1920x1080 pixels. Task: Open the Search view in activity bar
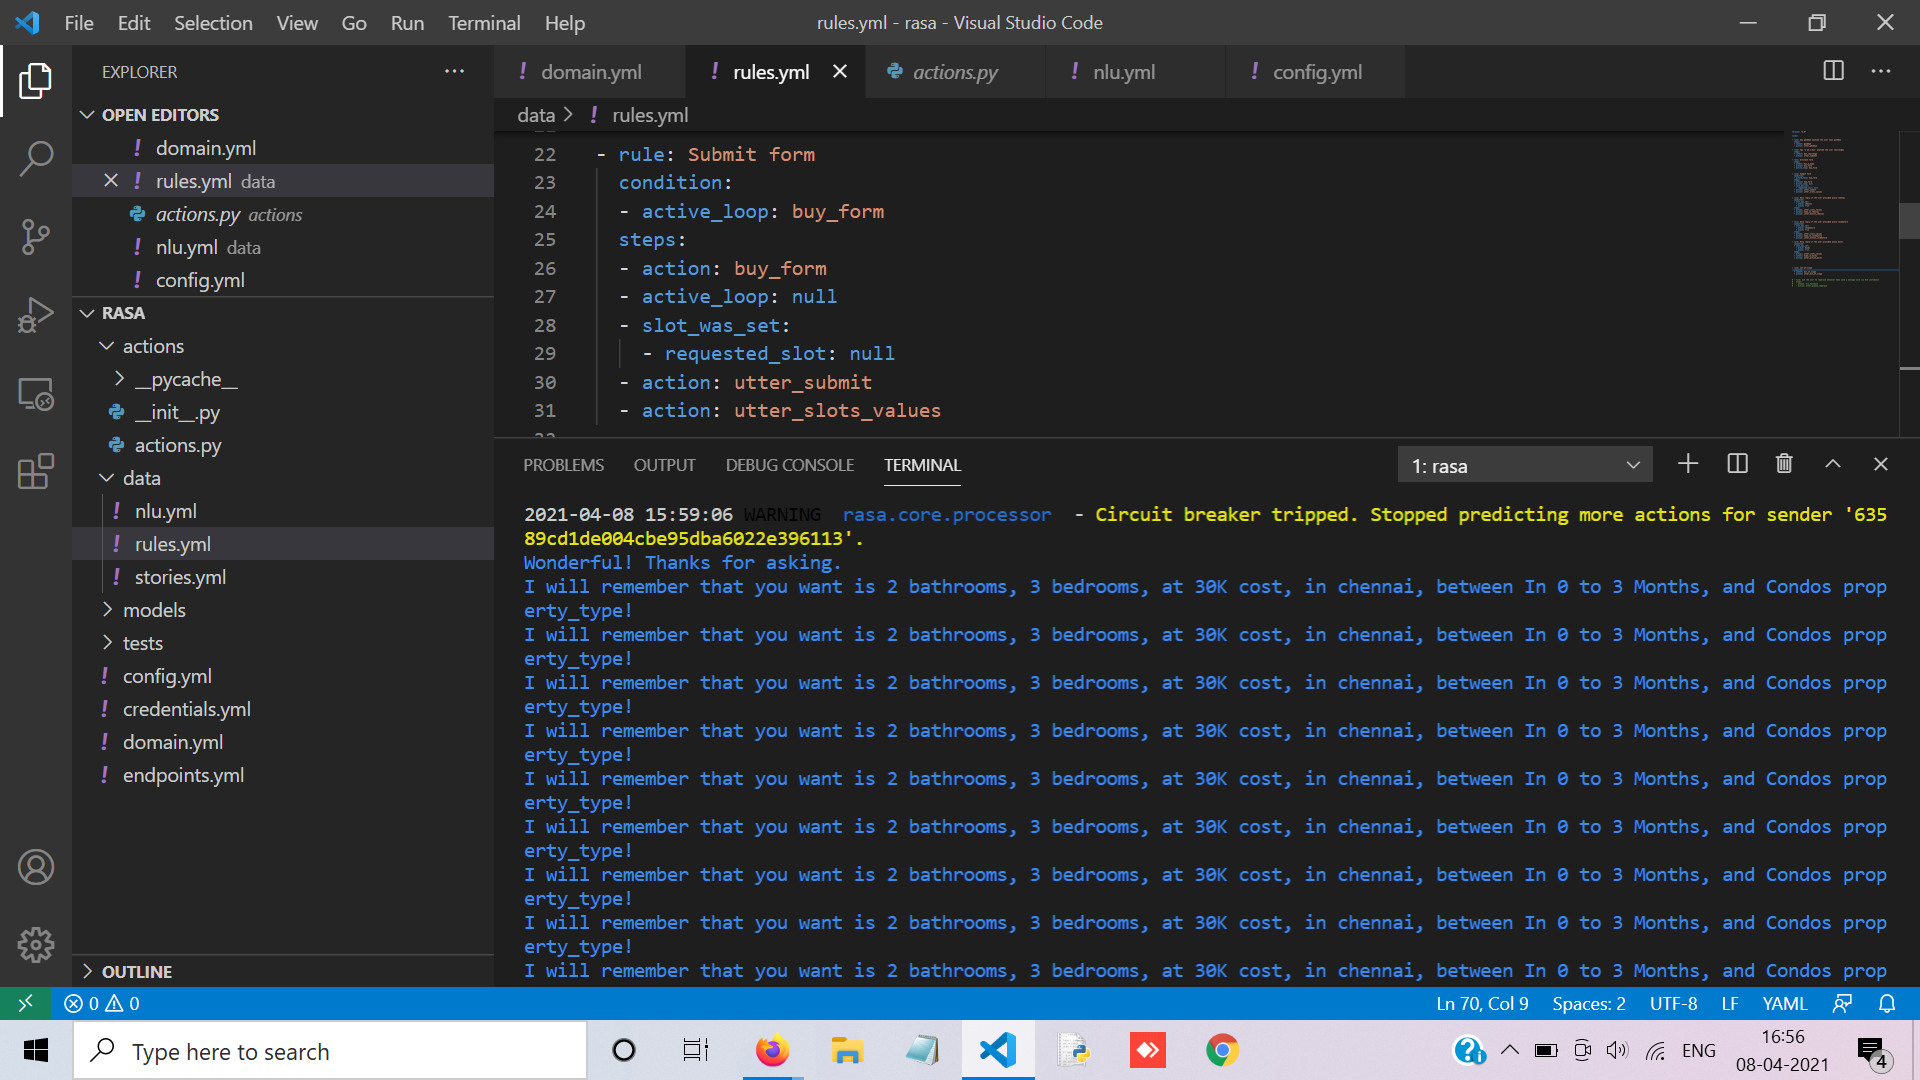coord(36,158)
